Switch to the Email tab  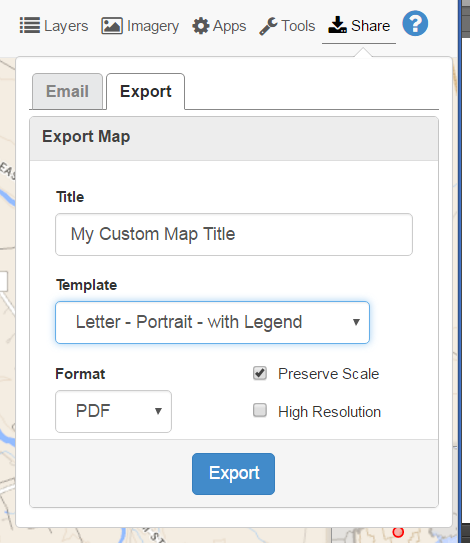coord(68,91)
